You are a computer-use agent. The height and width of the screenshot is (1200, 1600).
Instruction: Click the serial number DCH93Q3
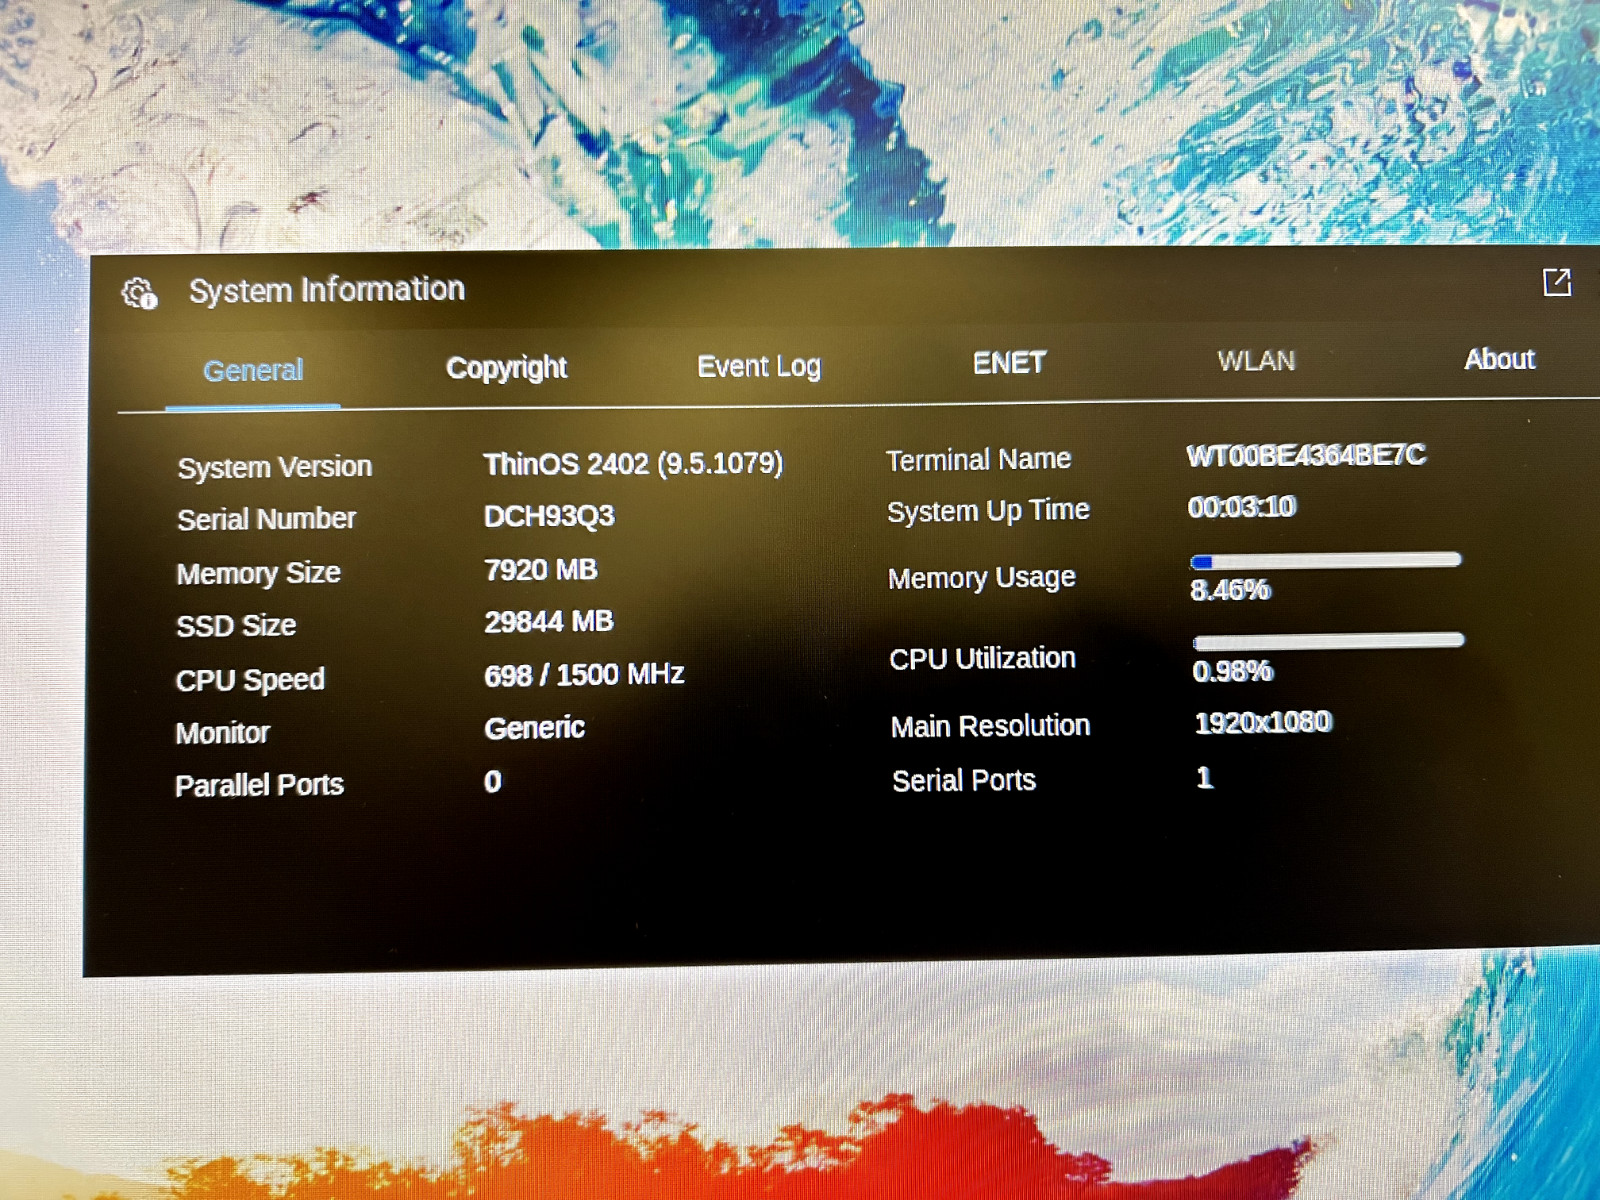(x=549, y=516)
